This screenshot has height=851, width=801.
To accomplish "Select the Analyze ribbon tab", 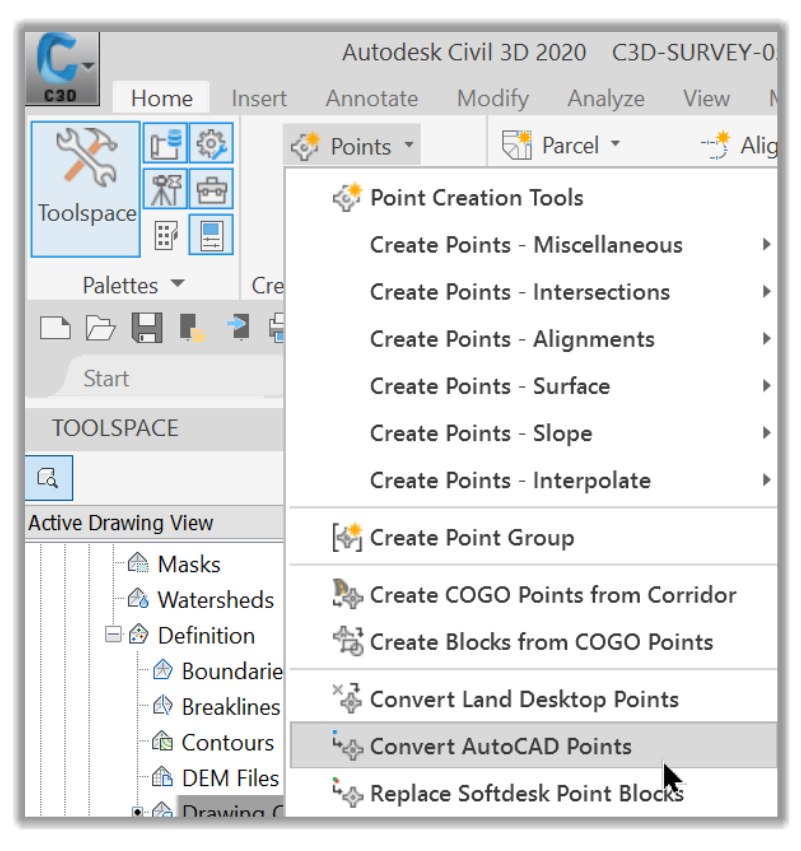I will (606, 99).
